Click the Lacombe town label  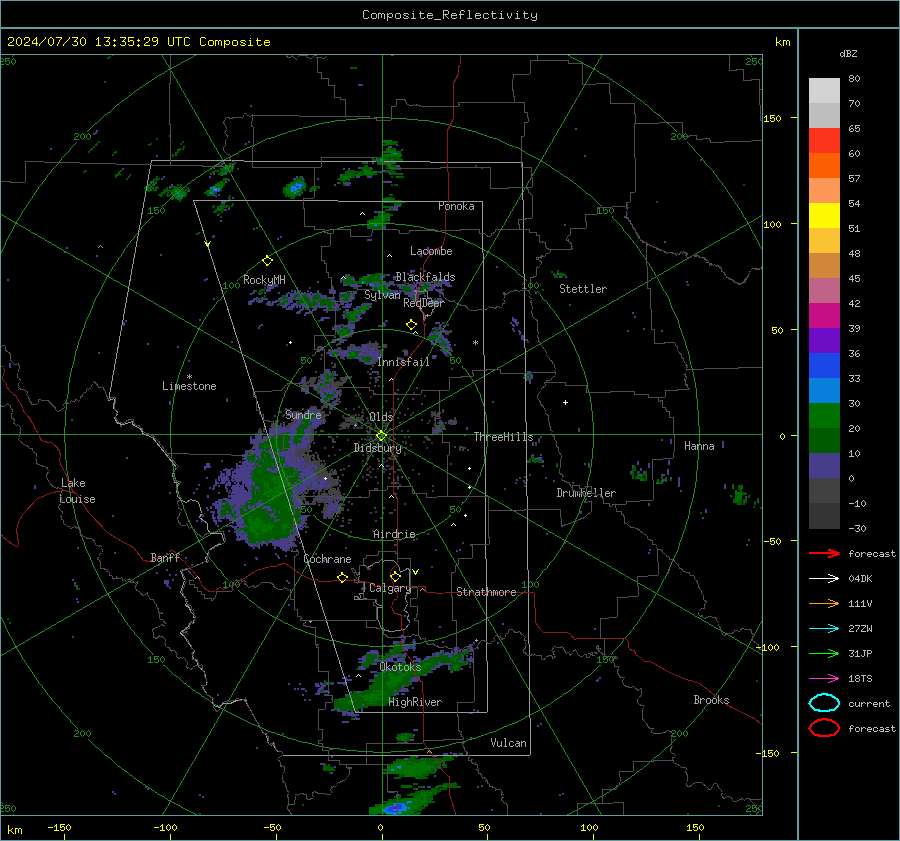(431, 251)
